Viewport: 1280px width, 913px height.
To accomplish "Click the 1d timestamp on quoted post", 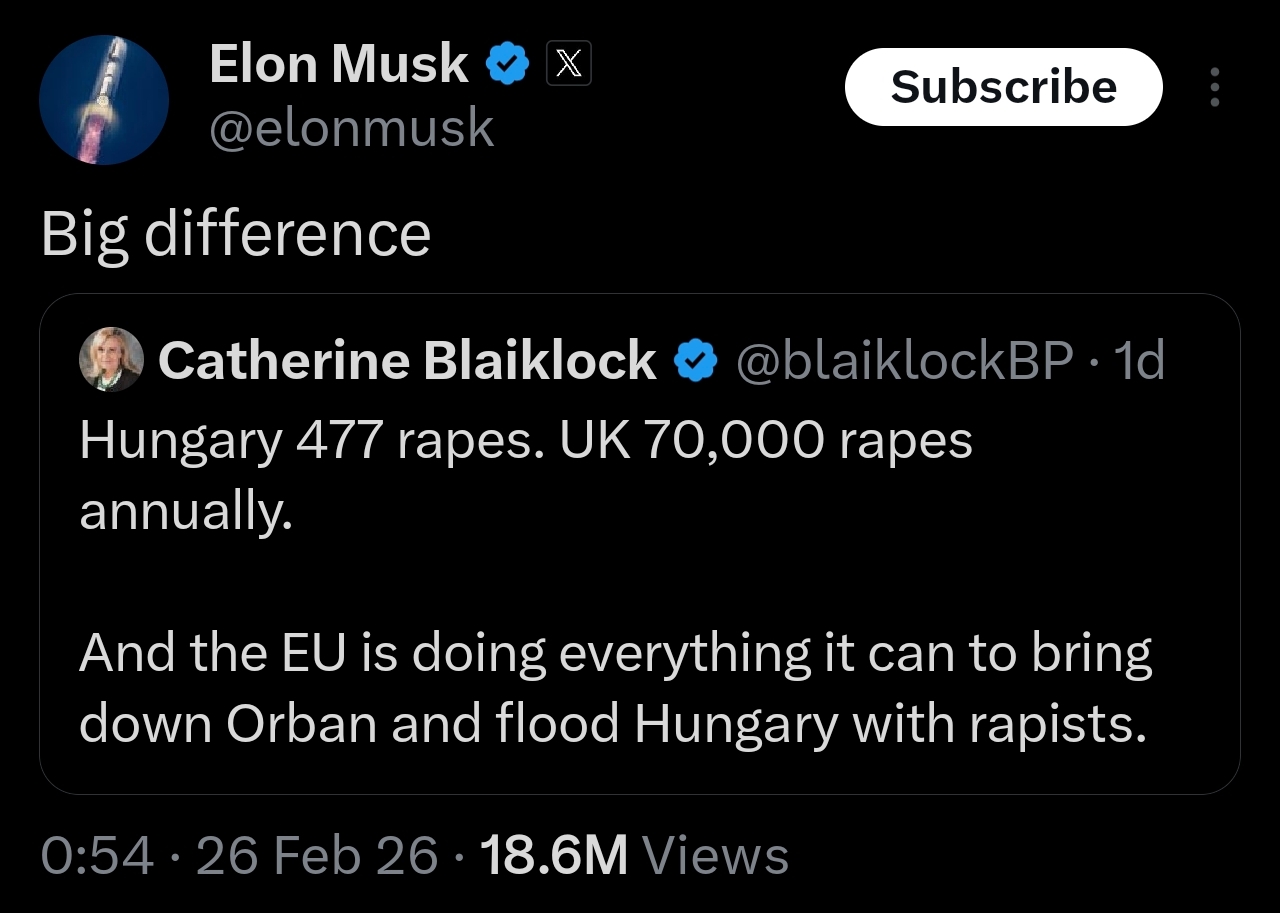I will (x=1138, y=360).
